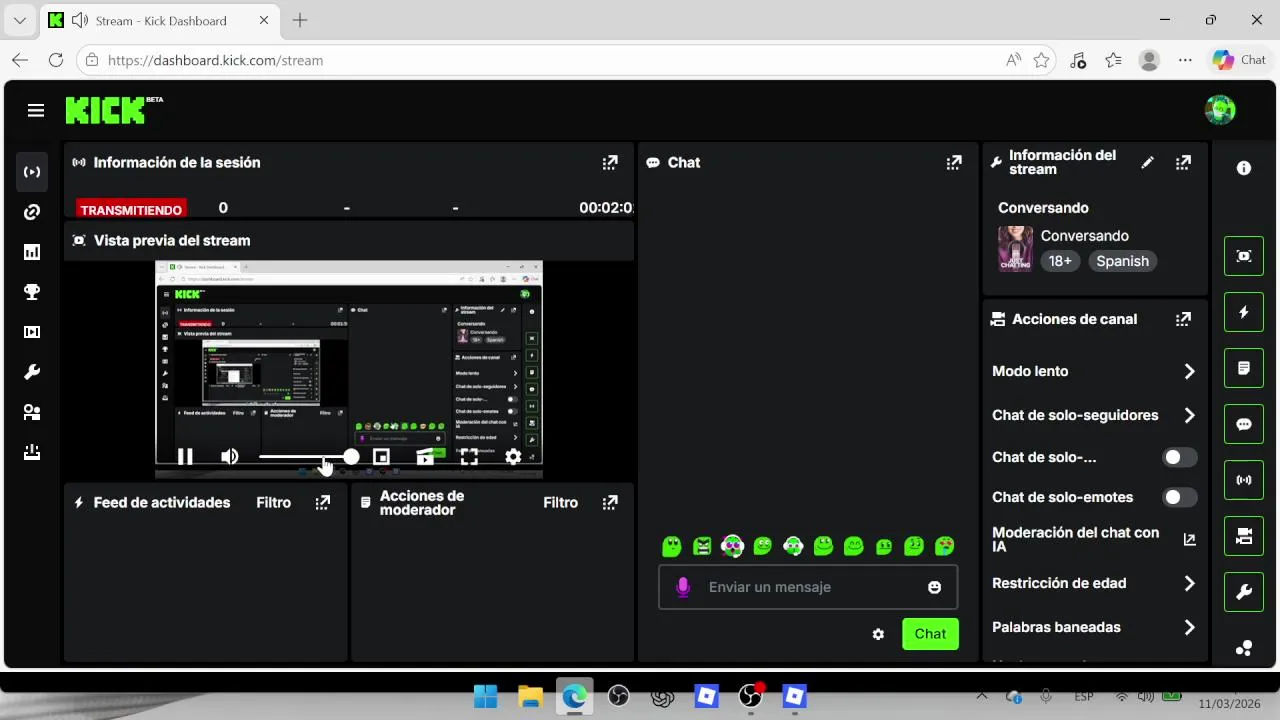The width and height of the screenshot is (1280, 720).
Task: Click the Enviar un mensaje field
Action: coord(808,587)
